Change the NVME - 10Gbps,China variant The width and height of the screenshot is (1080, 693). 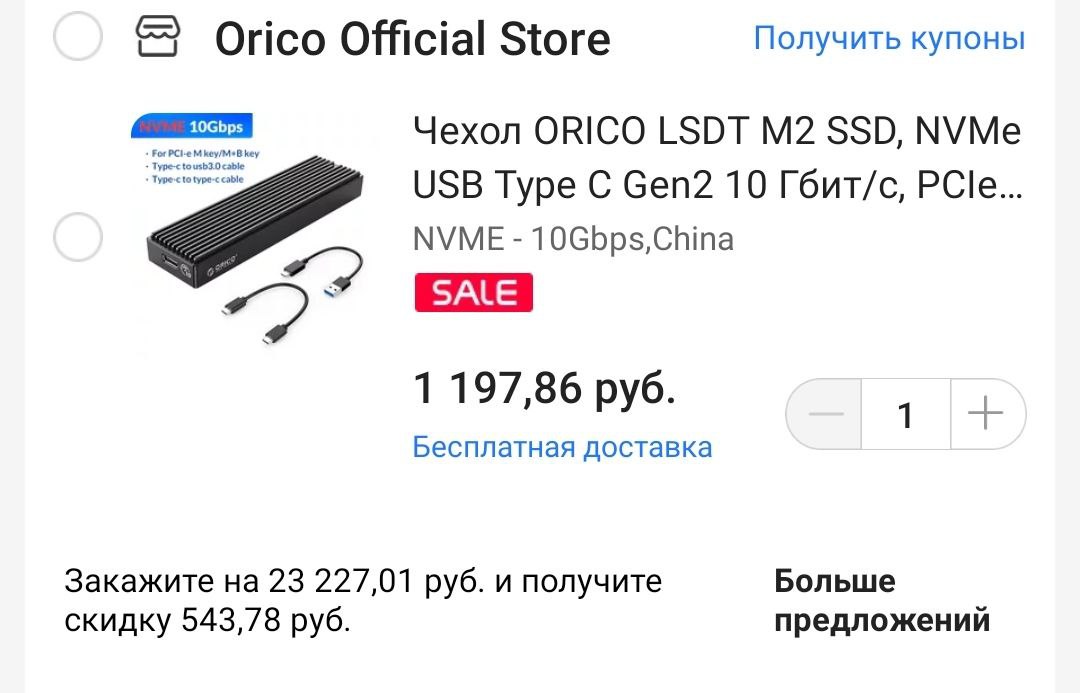pos(573,239)
